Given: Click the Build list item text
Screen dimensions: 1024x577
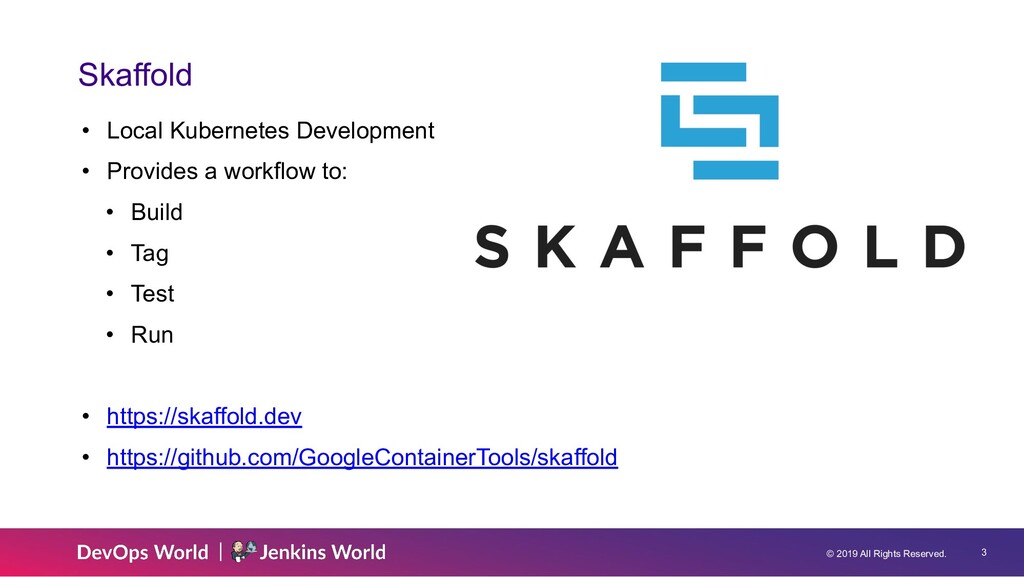Looking at the screenshot, I should [157, 212].
